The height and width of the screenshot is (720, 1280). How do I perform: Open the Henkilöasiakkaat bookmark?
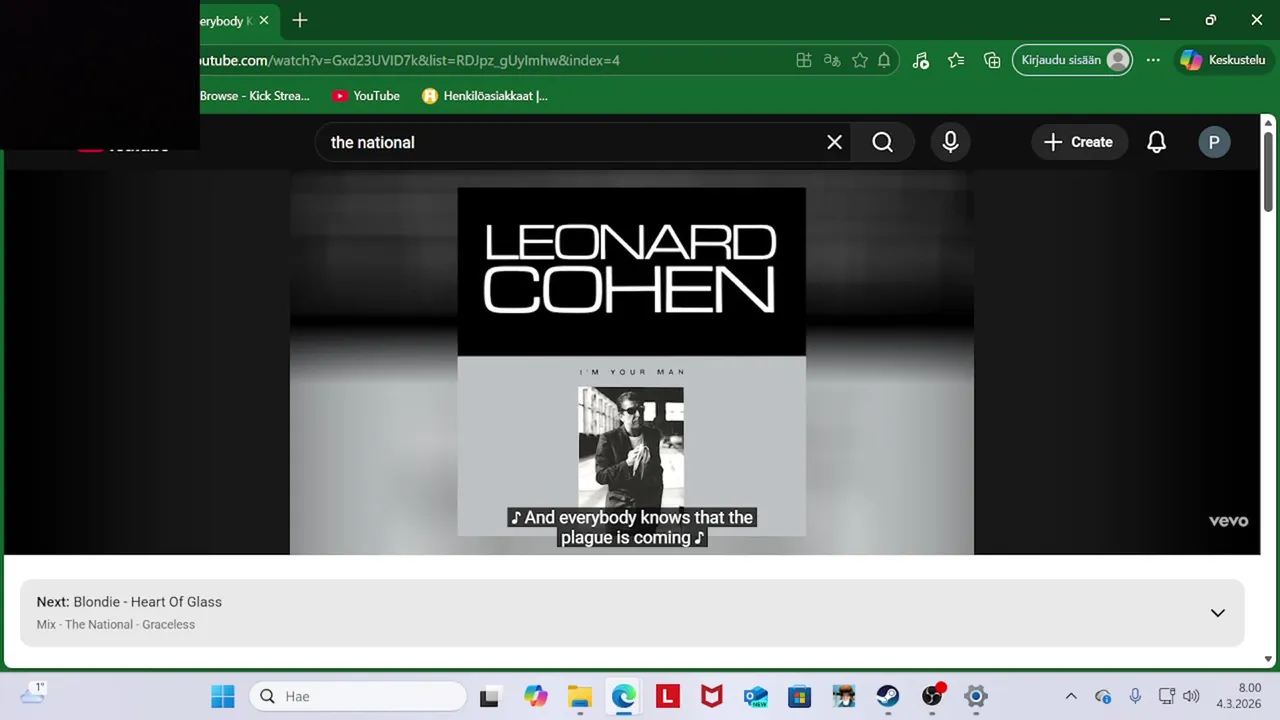[485, 96]
